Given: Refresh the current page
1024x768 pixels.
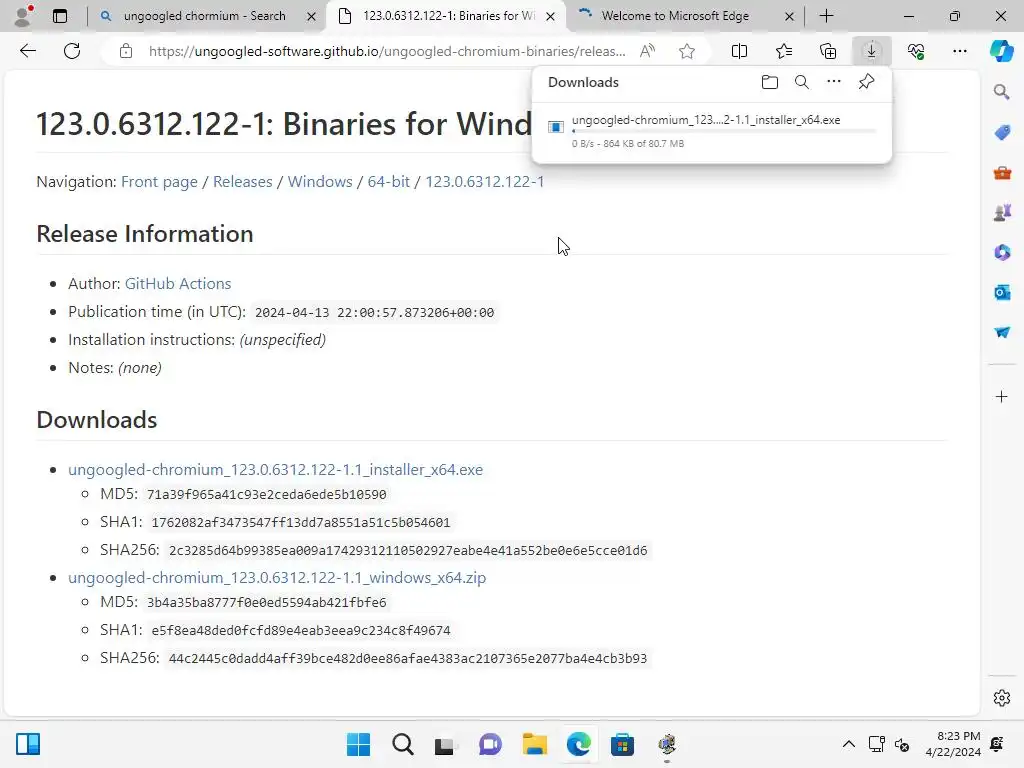Looking at the screenshot, I should click(72, 51).
